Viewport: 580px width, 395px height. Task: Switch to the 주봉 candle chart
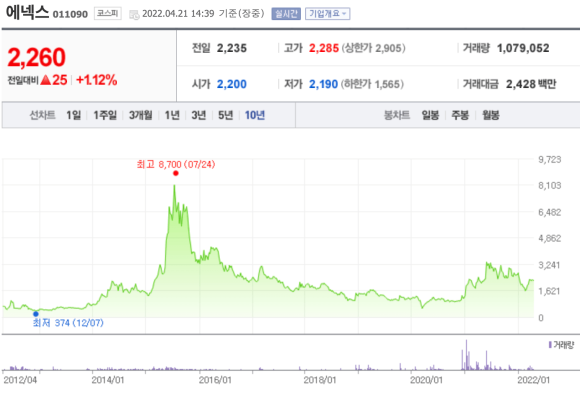point(460,115)
